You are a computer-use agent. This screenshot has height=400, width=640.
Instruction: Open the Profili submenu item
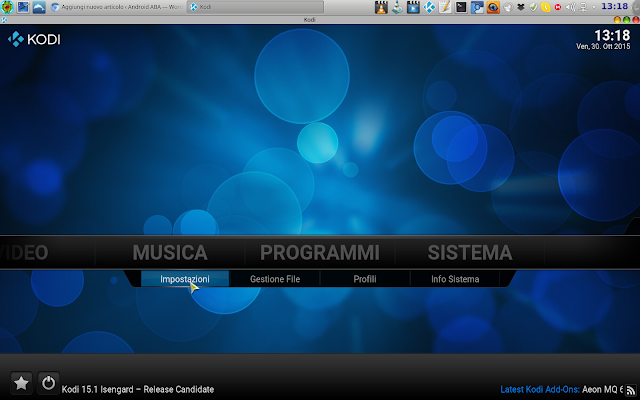[x=365, y=279]
